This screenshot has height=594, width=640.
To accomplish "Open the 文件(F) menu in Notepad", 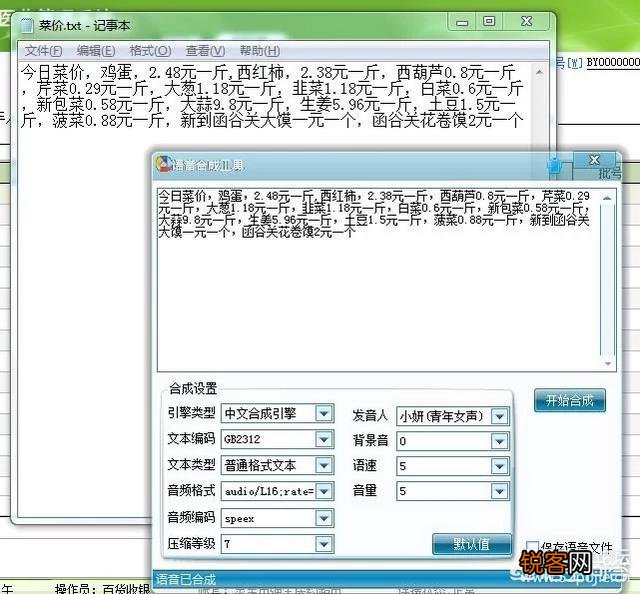I will click(x=44, y=51).
